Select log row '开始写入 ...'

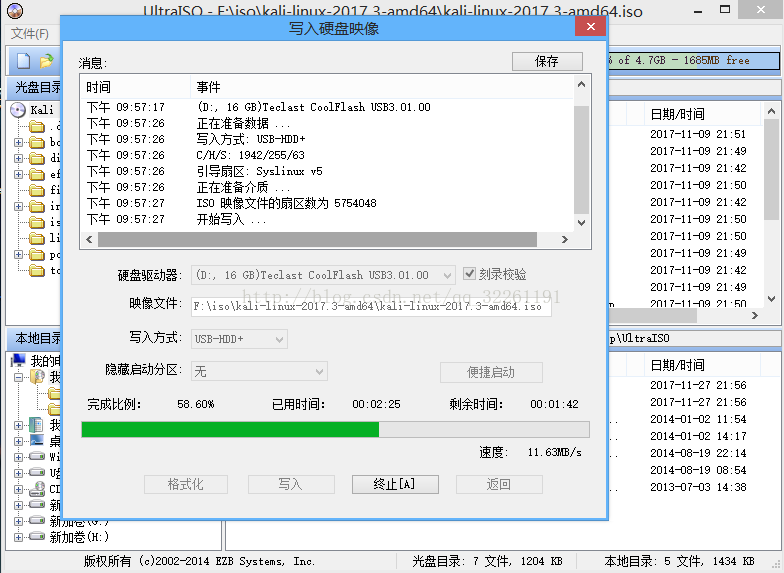[x=327, y=219]
